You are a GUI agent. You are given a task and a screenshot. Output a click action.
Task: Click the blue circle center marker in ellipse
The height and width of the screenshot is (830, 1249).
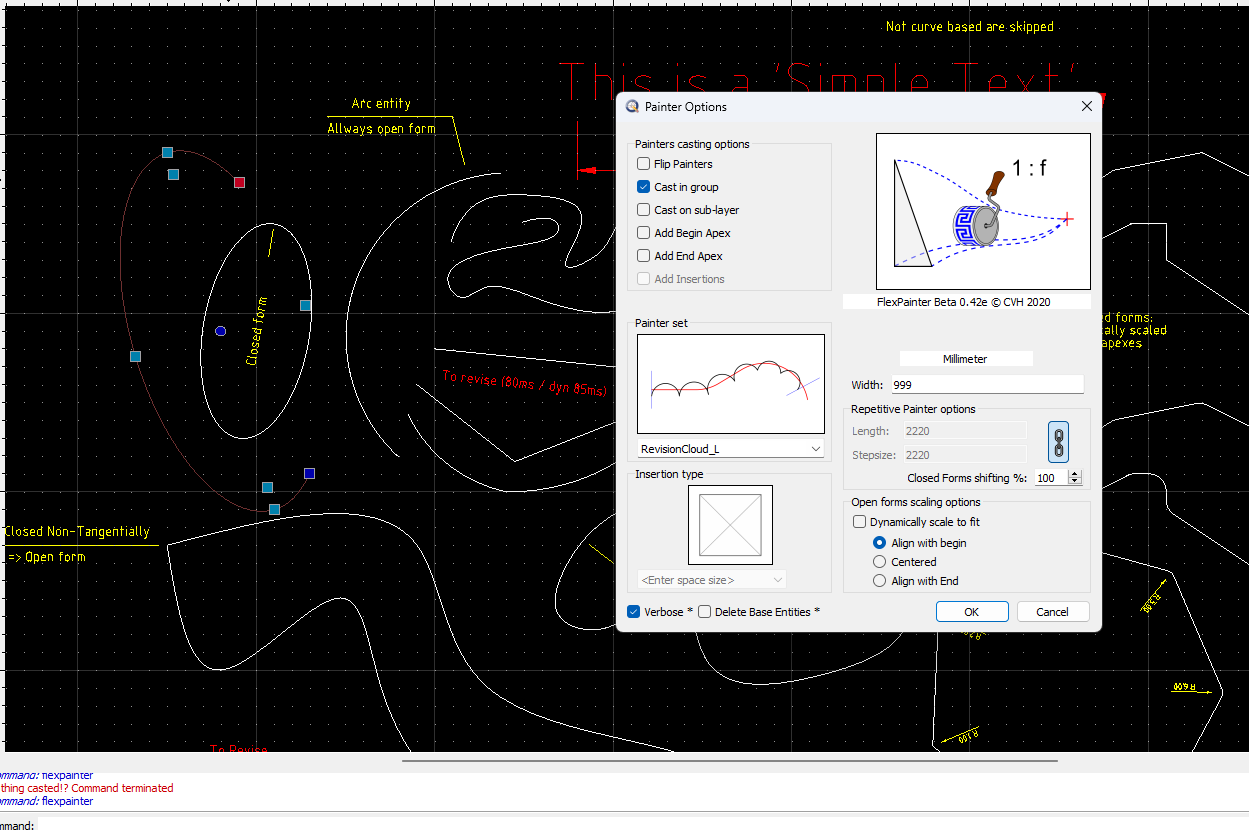(220, 331)
